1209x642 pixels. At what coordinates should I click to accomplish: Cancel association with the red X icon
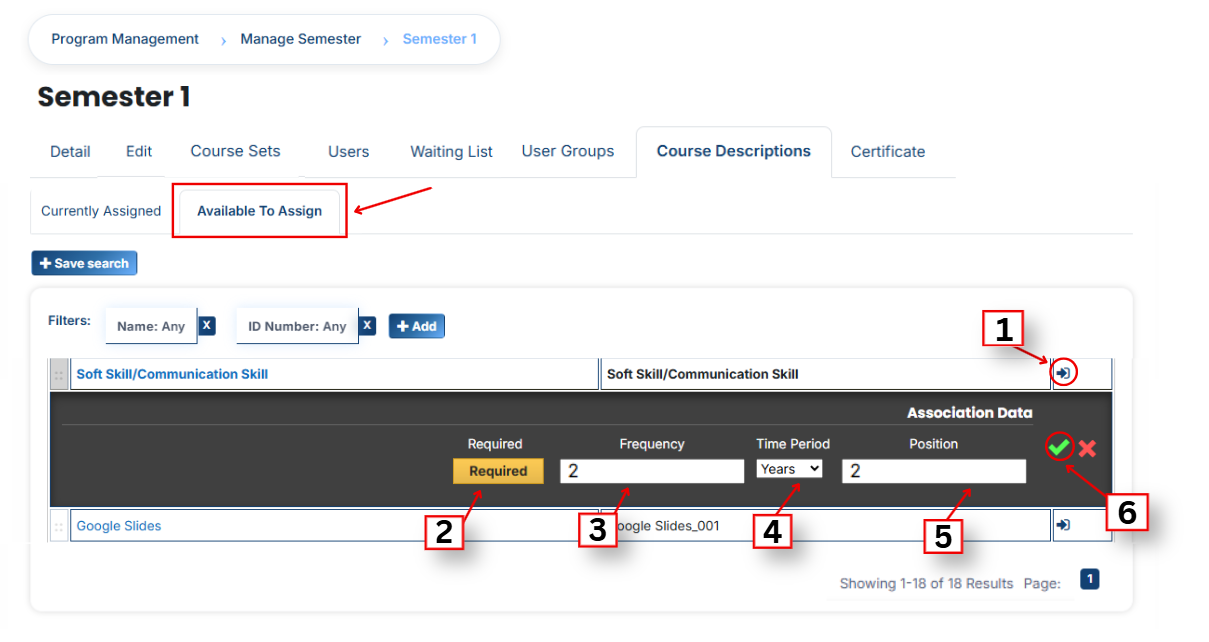pyautogui.click(x=1087, y=449)
